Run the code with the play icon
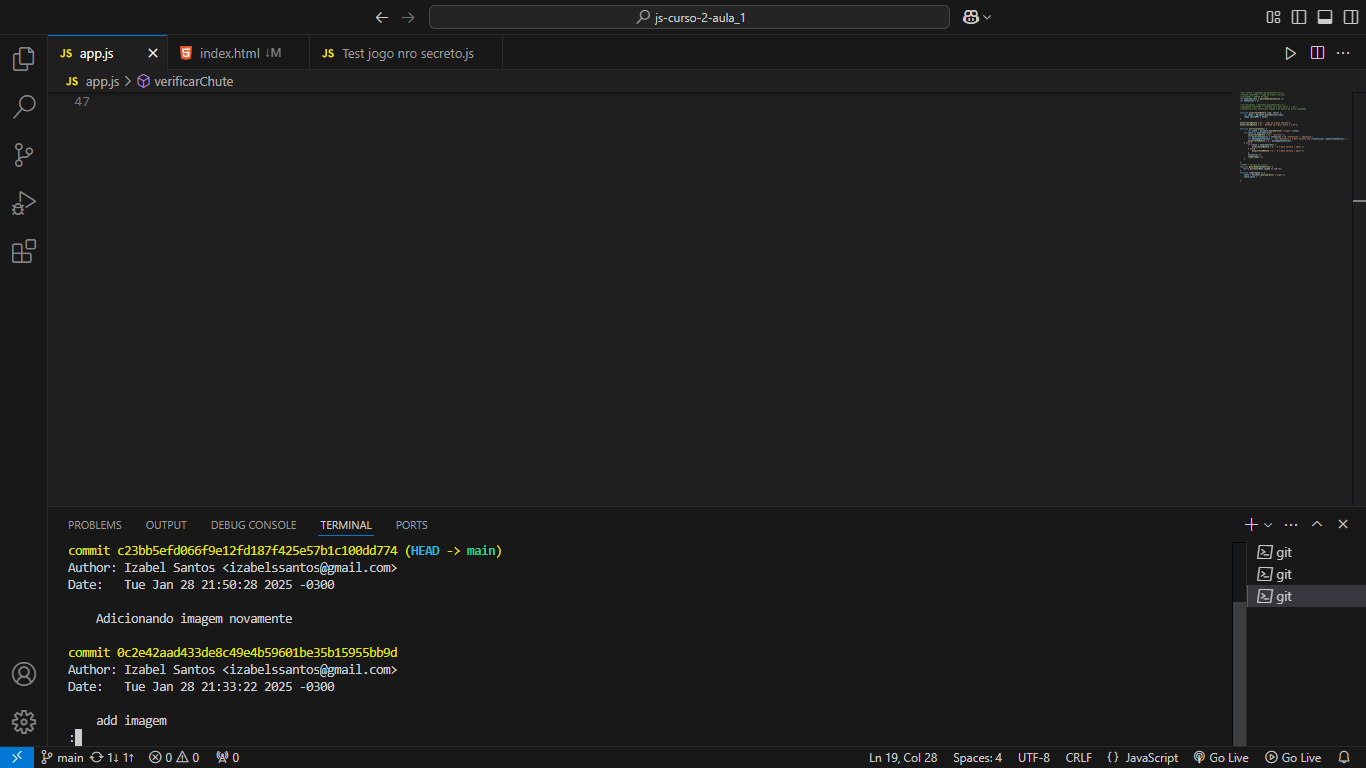The height and width of the screenshot is (768, 1366). click(x=1290, y=53)
